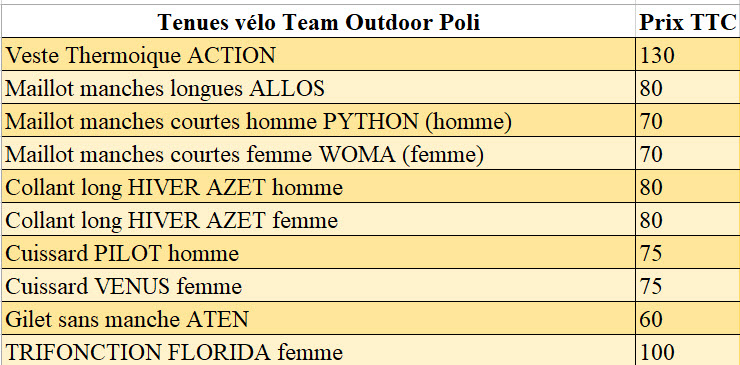Click the Collant long HIVER AZET femme cell
This screenshot has width=740, height=365.
[x=319, y=220]
